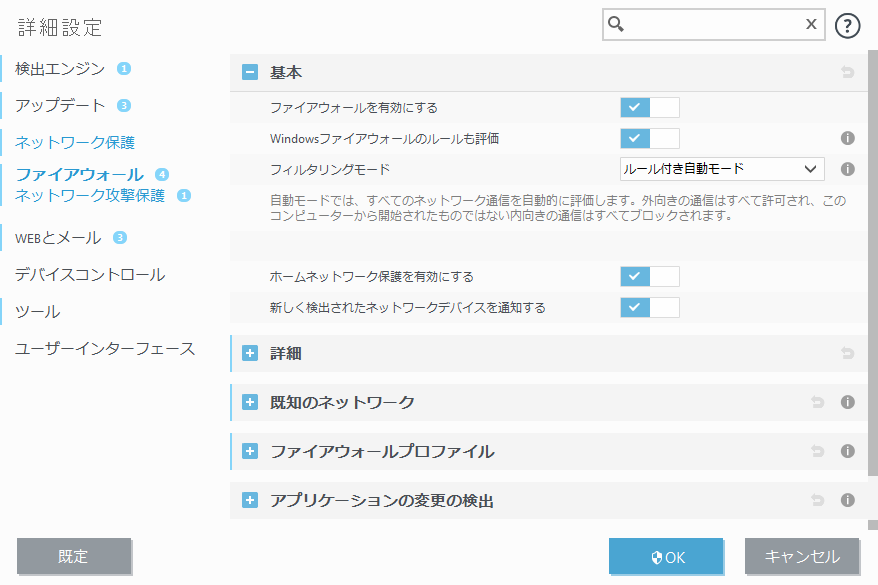Click the vertical scrollbar on the right

(x=872, y=280)
